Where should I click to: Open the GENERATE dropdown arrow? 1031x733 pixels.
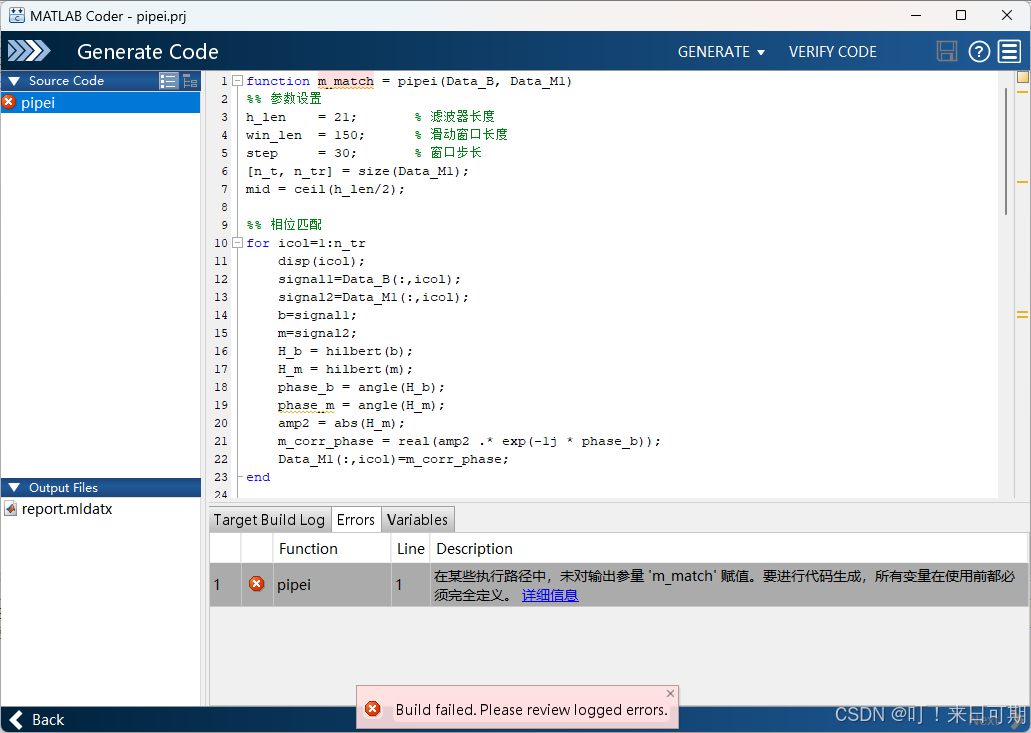[x=761, y=53]
